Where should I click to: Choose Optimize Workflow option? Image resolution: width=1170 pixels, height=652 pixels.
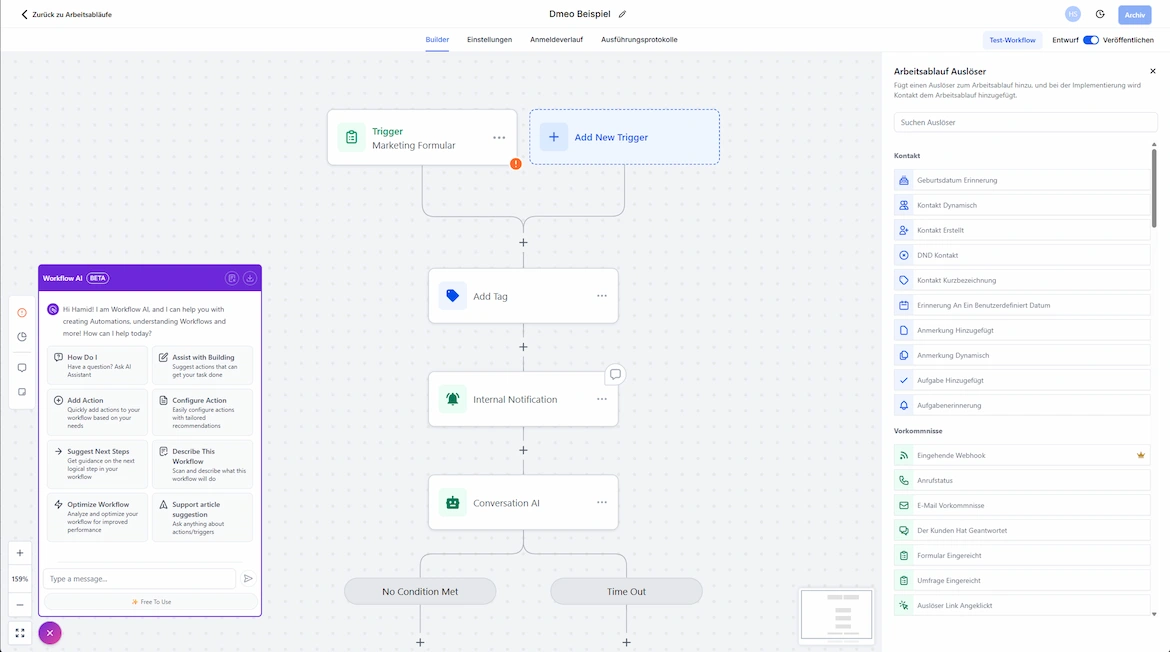coord(97,517)
